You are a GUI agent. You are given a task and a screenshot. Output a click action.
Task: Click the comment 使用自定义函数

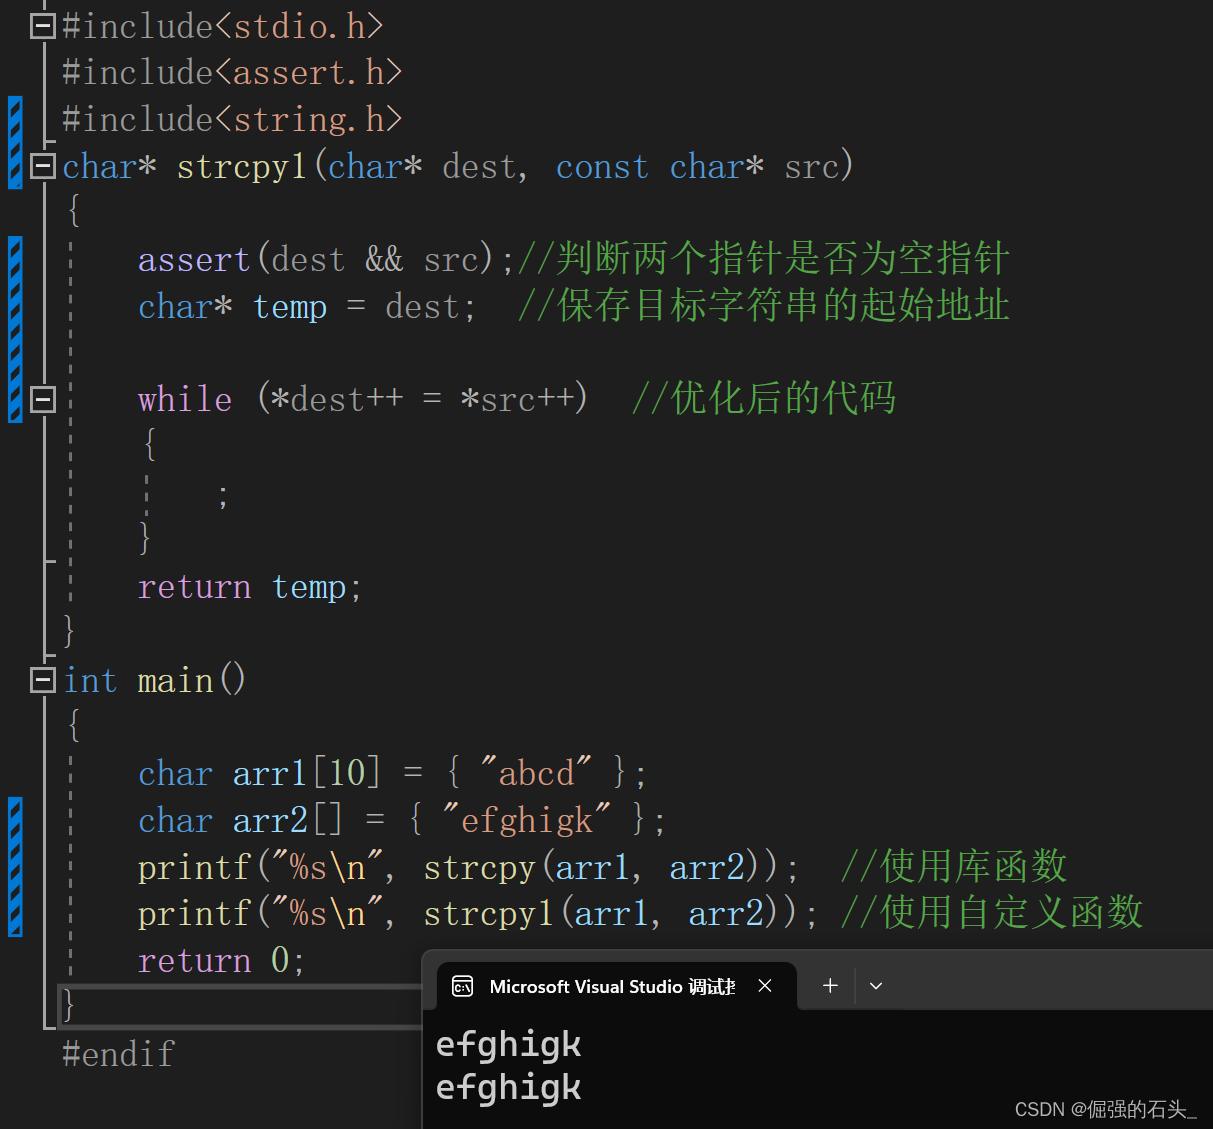[992, 913]
